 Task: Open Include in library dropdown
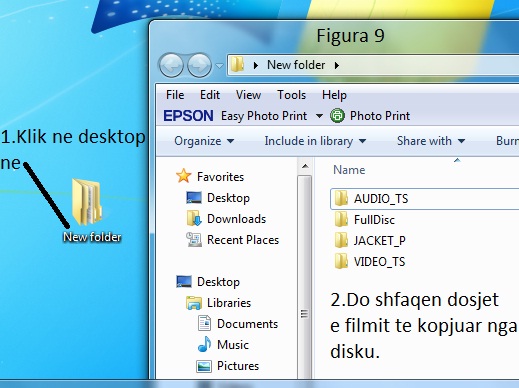(x=315, y=141)
